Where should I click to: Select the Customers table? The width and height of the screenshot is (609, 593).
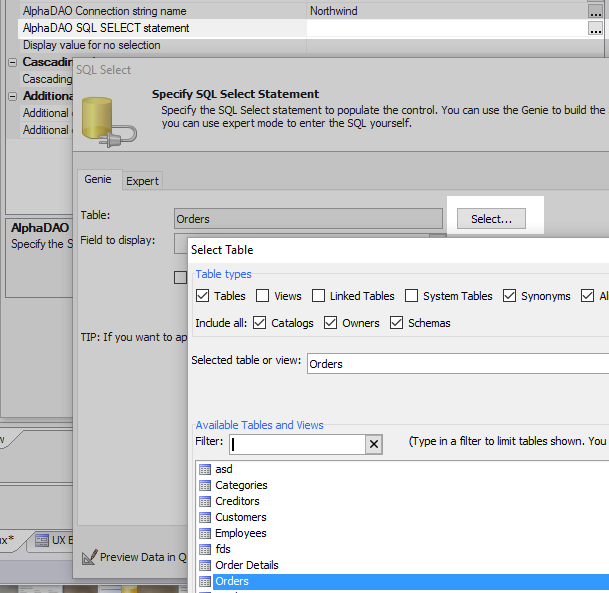(241, 517)
